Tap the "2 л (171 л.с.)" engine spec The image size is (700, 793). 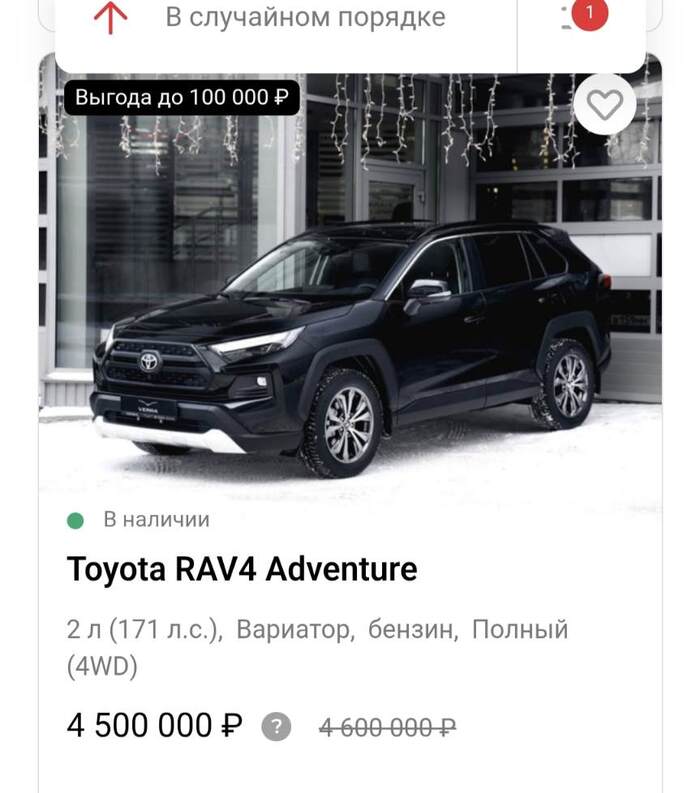pos(145,630)
